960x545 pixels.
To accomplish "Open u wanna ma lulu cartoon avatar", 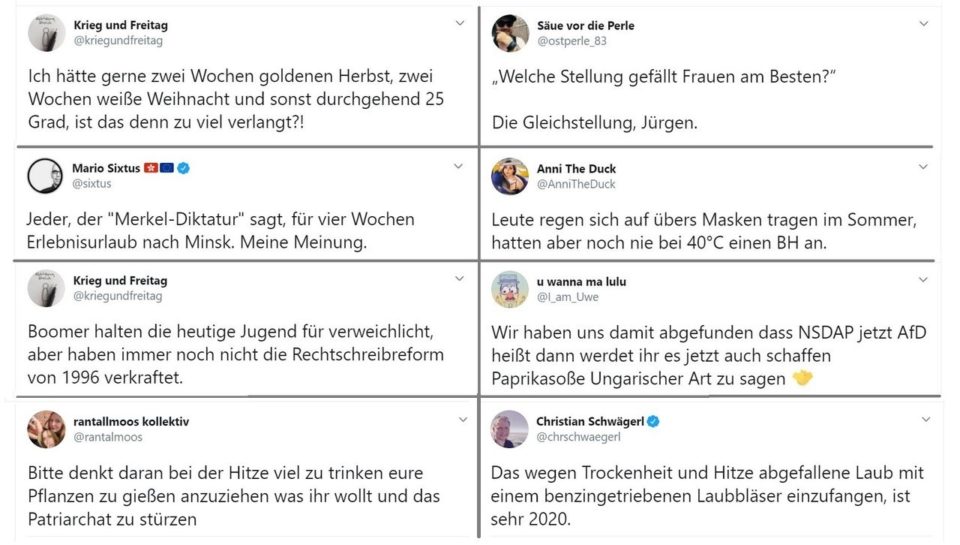I will tap(510, 289).
